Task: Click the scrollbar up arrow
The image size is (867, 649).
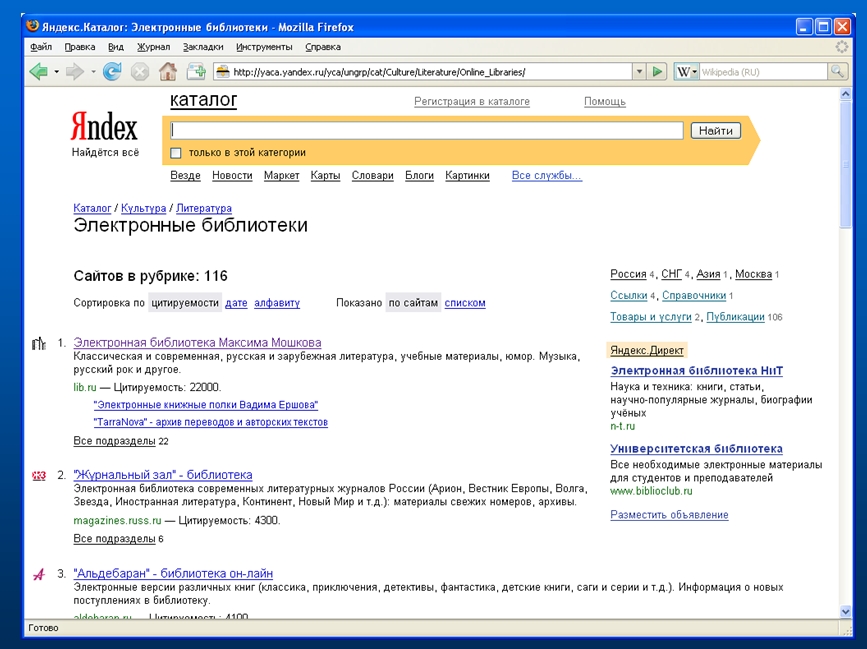Action: click(x=845, y=95)
